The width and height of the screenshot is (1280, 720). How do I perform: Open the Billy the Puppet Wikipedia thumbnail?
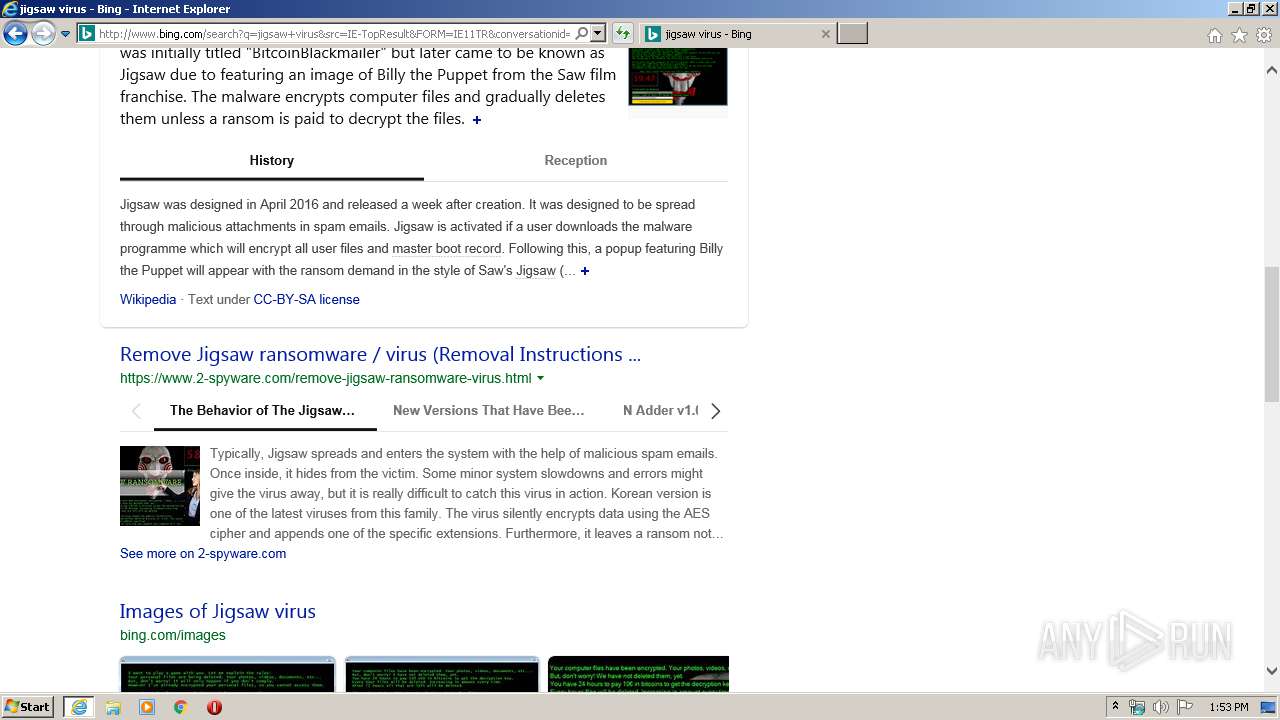678,77
